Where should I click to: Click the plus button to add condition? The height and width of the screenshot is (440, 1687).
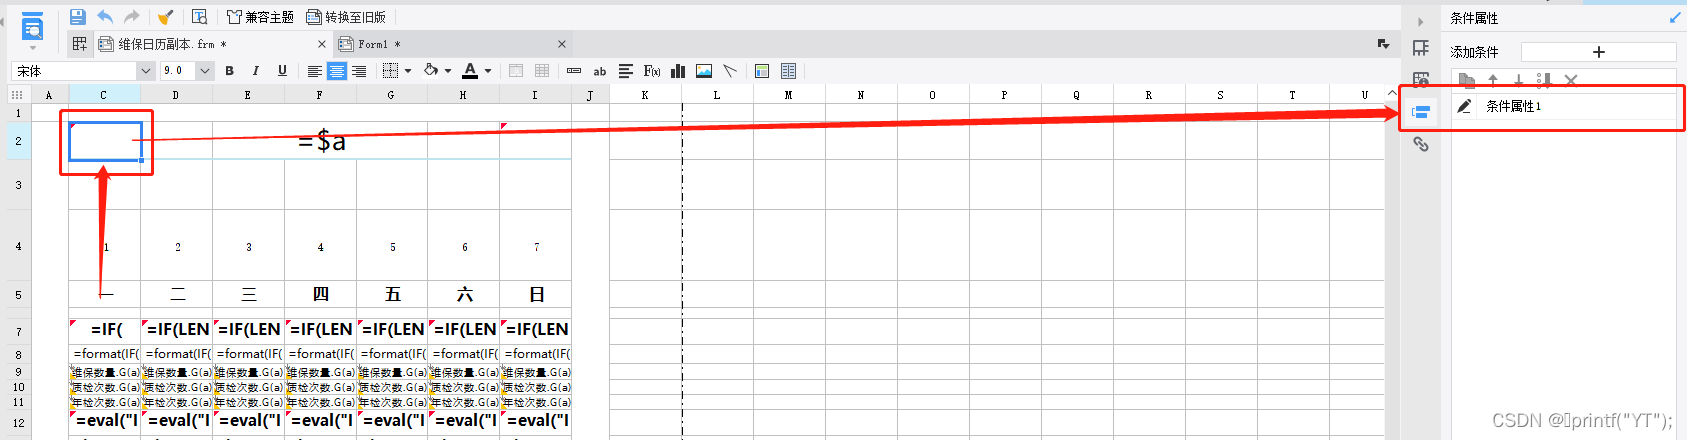click(1598, 52)
